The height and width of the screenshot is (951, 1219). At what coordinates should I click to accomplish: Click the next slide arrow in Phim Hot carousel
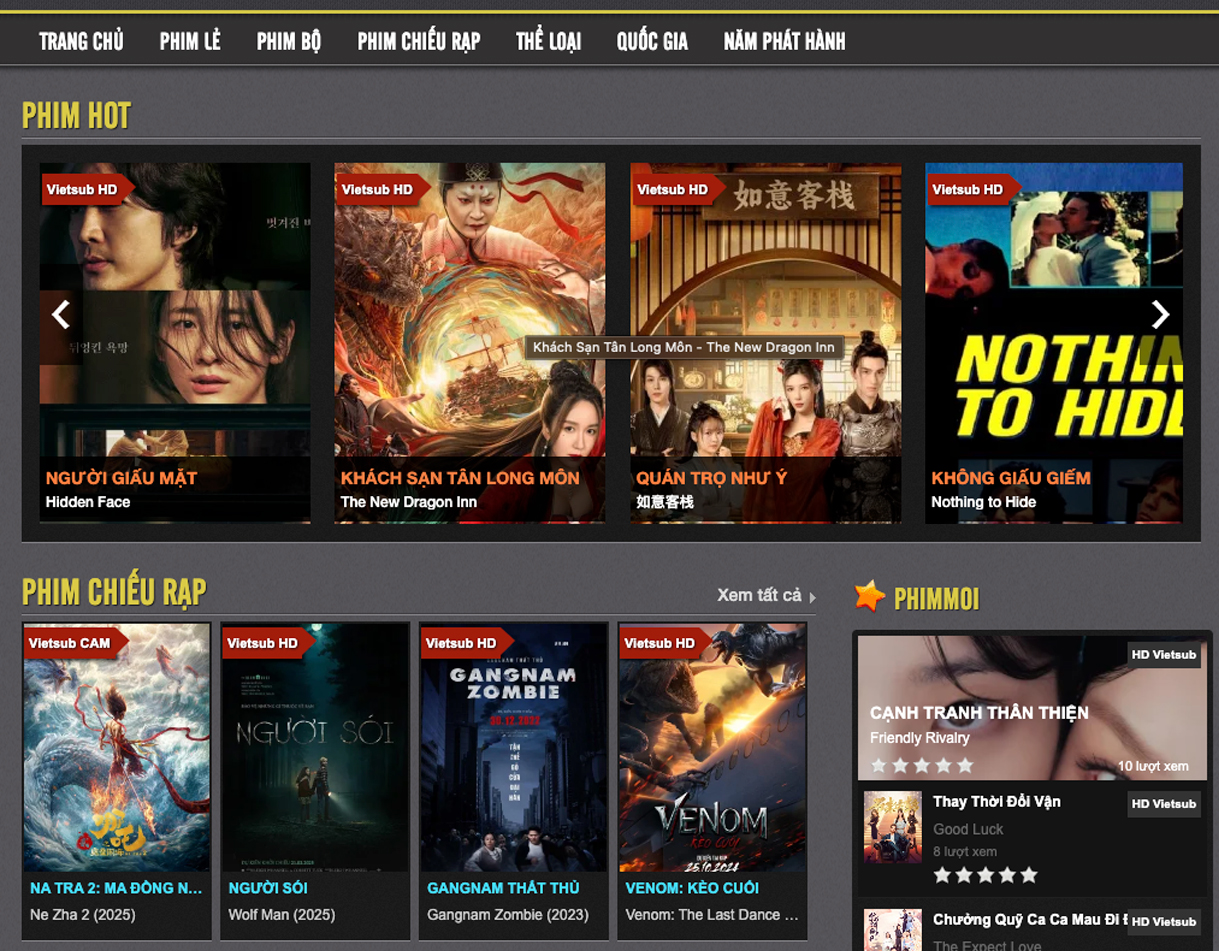tap(1160, 315)
